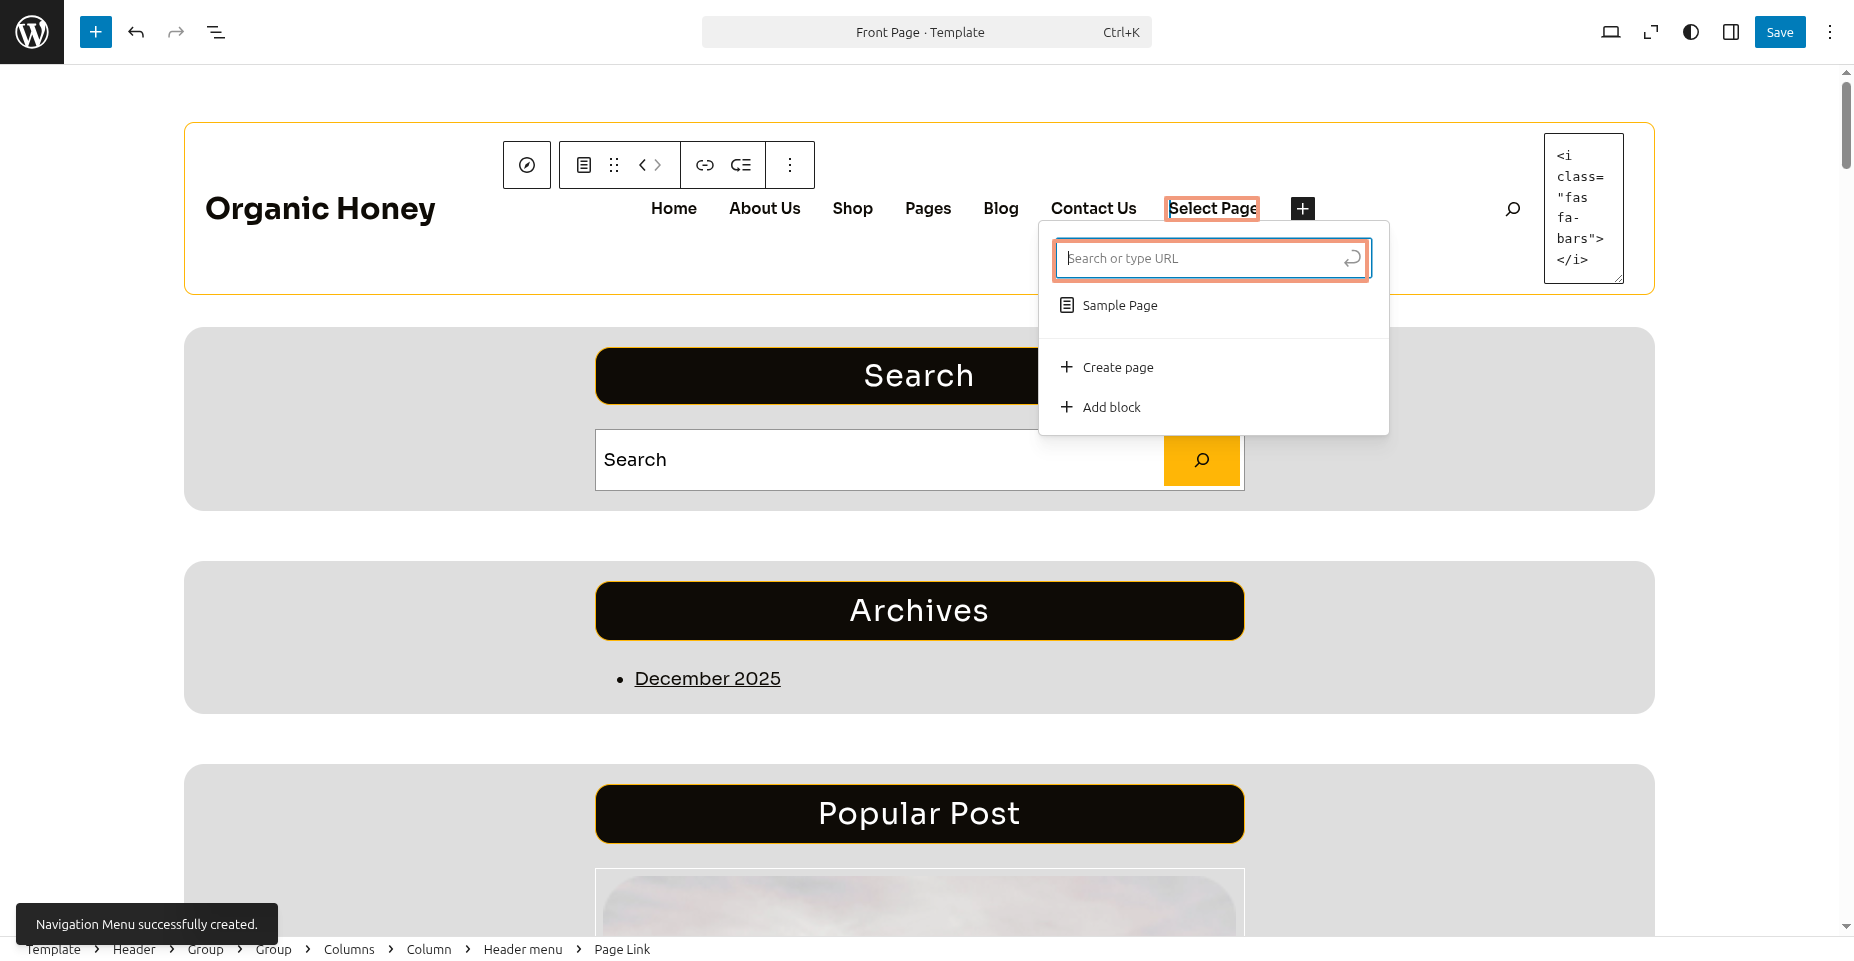Image resolution: width=1854 pixels, height=961 pixels.
Task: Click the Add submenu toolbar icon
Action: [741, 165]
